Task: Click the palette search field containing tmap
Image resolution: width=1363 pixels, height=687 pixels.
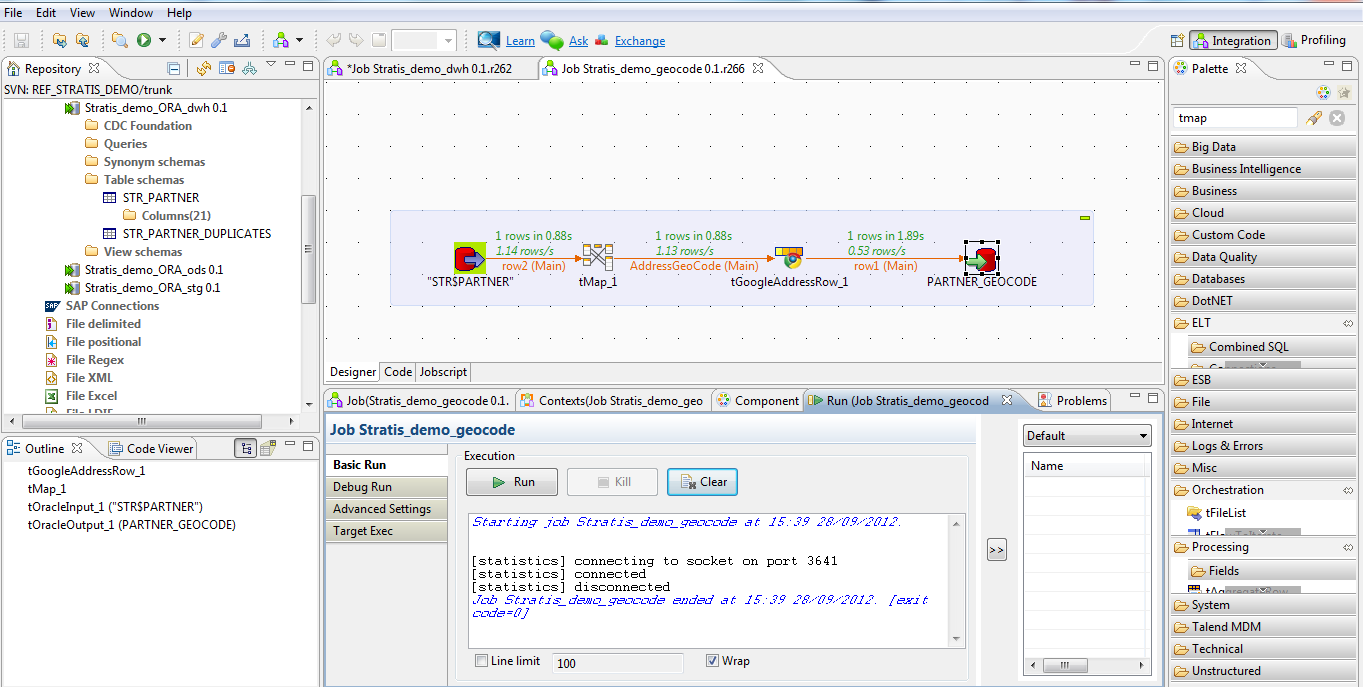Action: pyautogui.click(x=1234, y=118)
